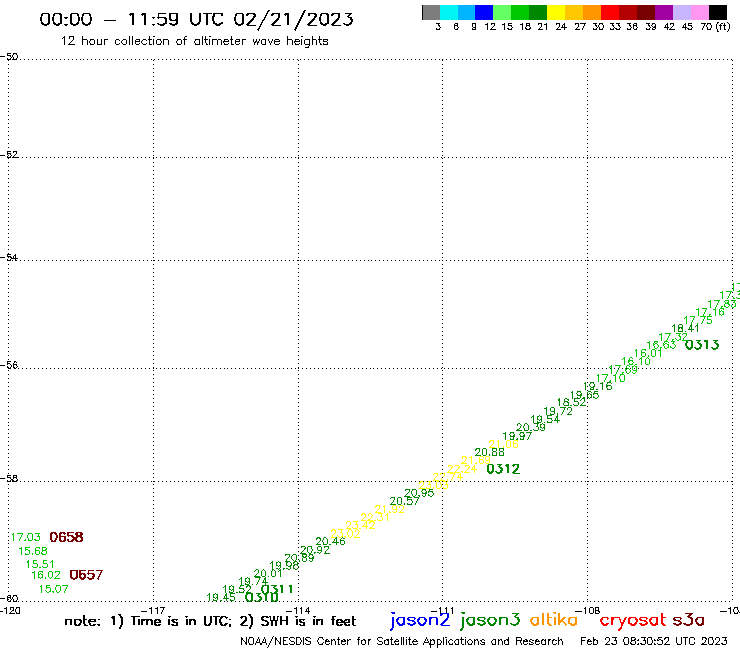
Task: Click the longitude axis label '-117'
Action: coord(153,611)
